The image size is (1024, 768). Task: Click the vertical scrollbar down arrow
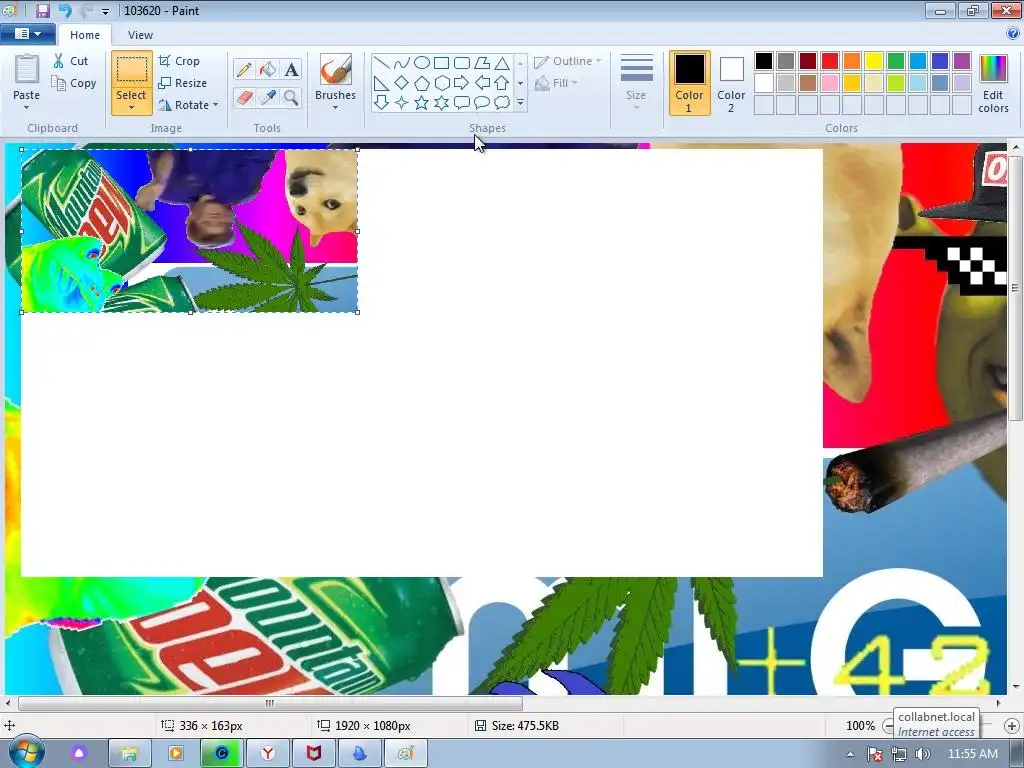click(1016, 687)
